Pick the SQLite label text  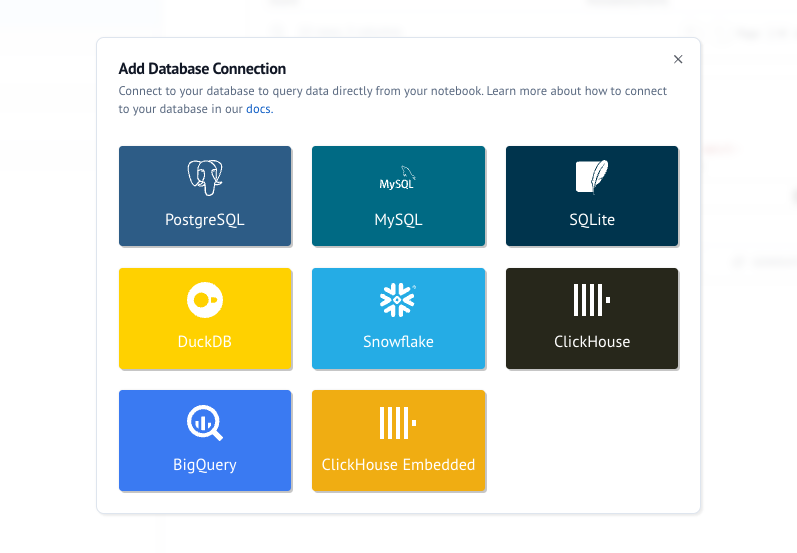click(x=592, y=220)
